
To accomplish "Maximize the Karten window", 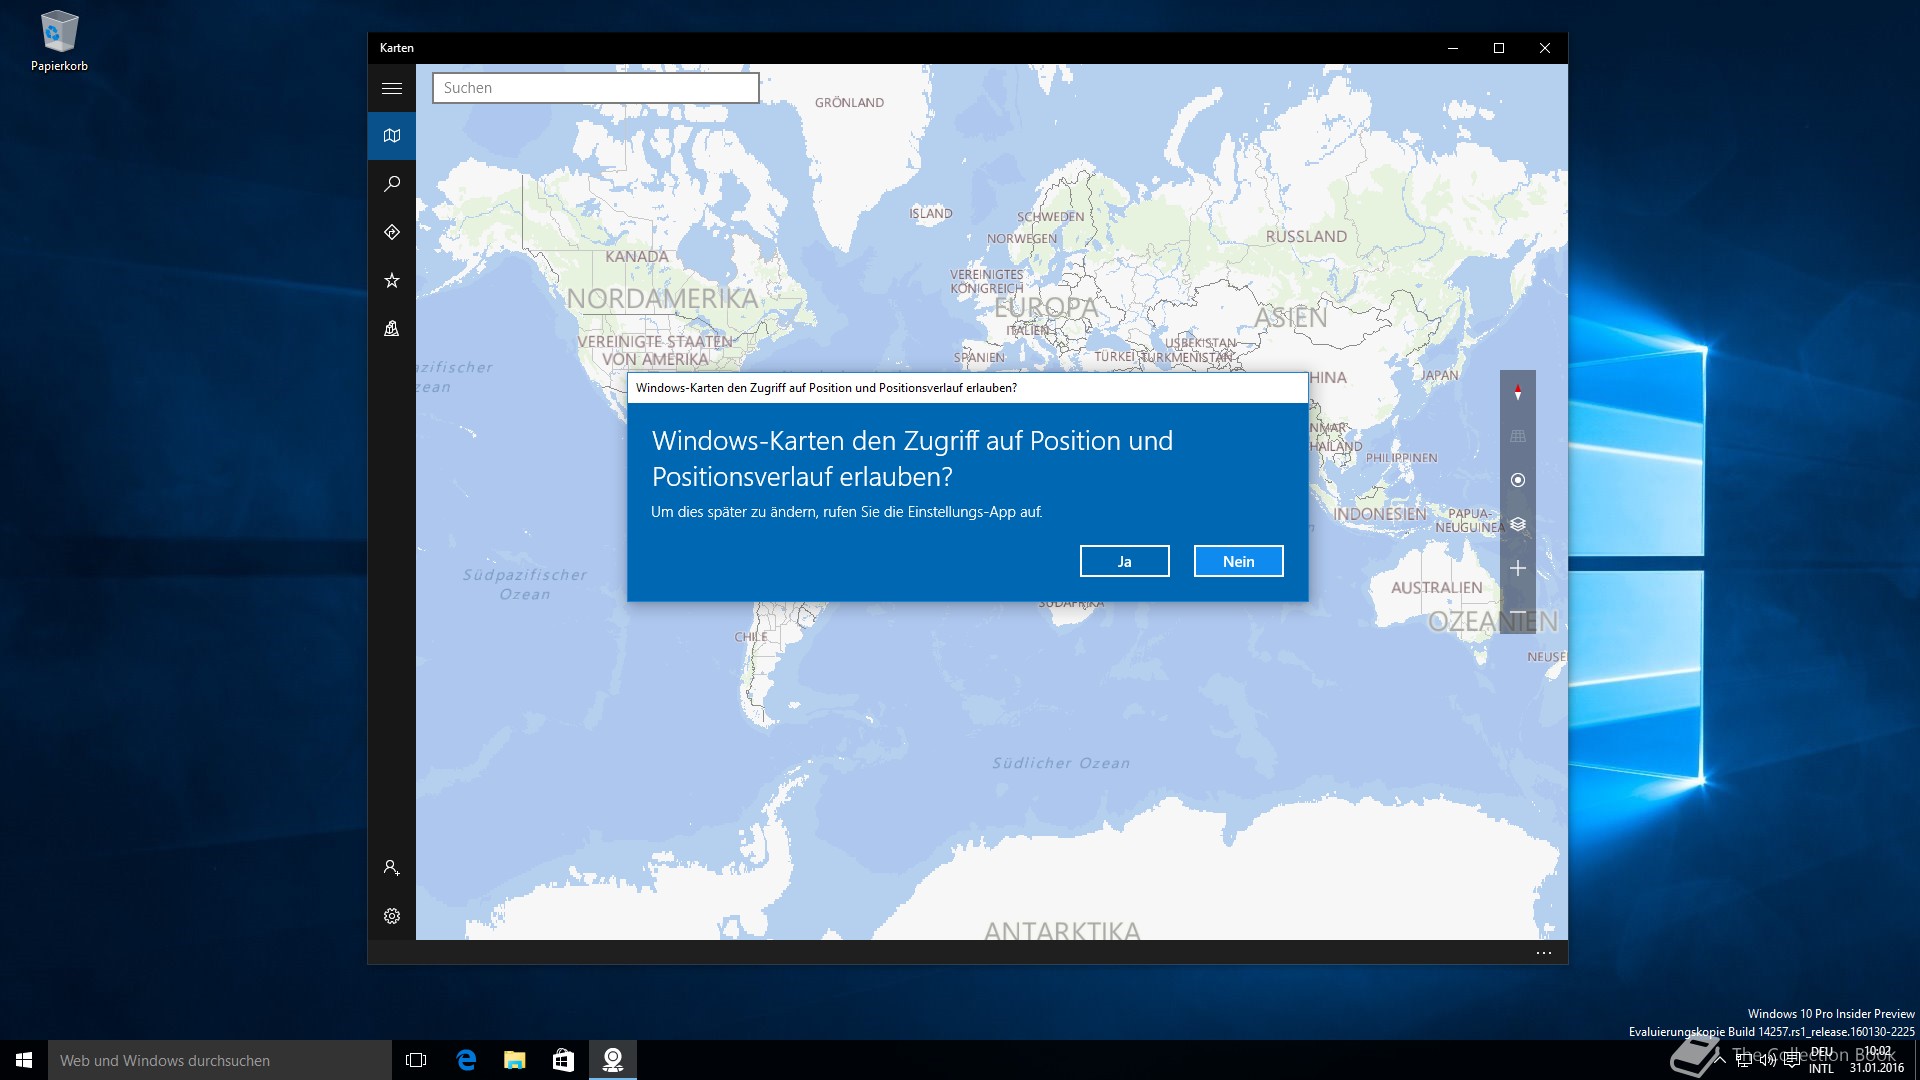I will tap(1499, 48).
